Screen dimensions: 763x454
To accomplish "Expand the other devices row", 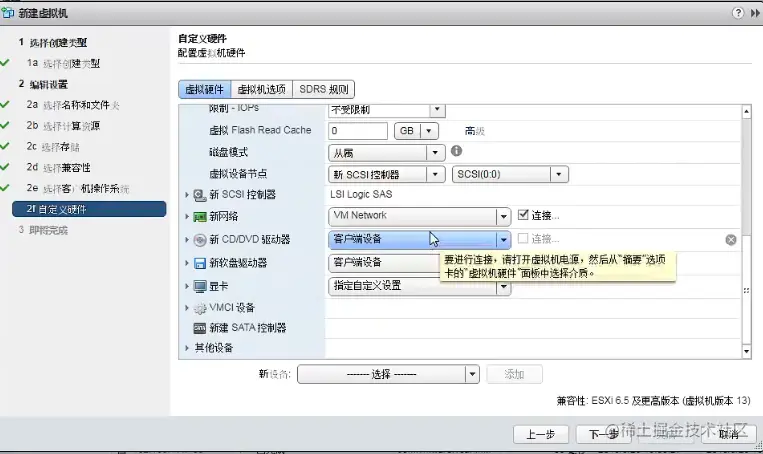I will [x=186, y=347].
